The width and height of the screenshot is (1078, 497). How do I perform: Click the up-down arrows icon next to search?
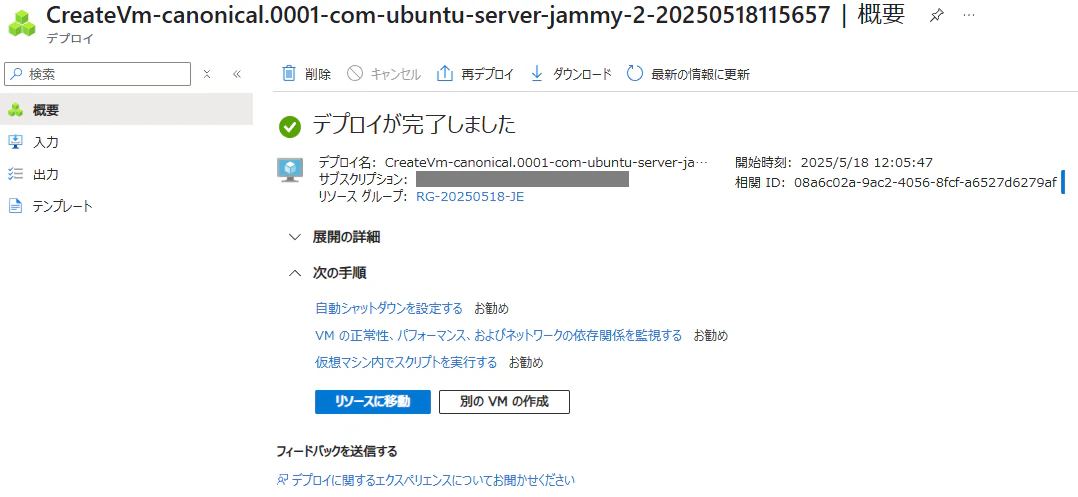coord(207,74)
